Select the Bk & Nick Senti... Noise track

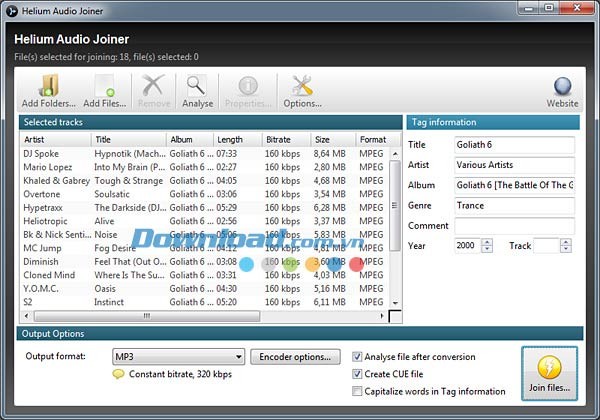tap(204, 234)
